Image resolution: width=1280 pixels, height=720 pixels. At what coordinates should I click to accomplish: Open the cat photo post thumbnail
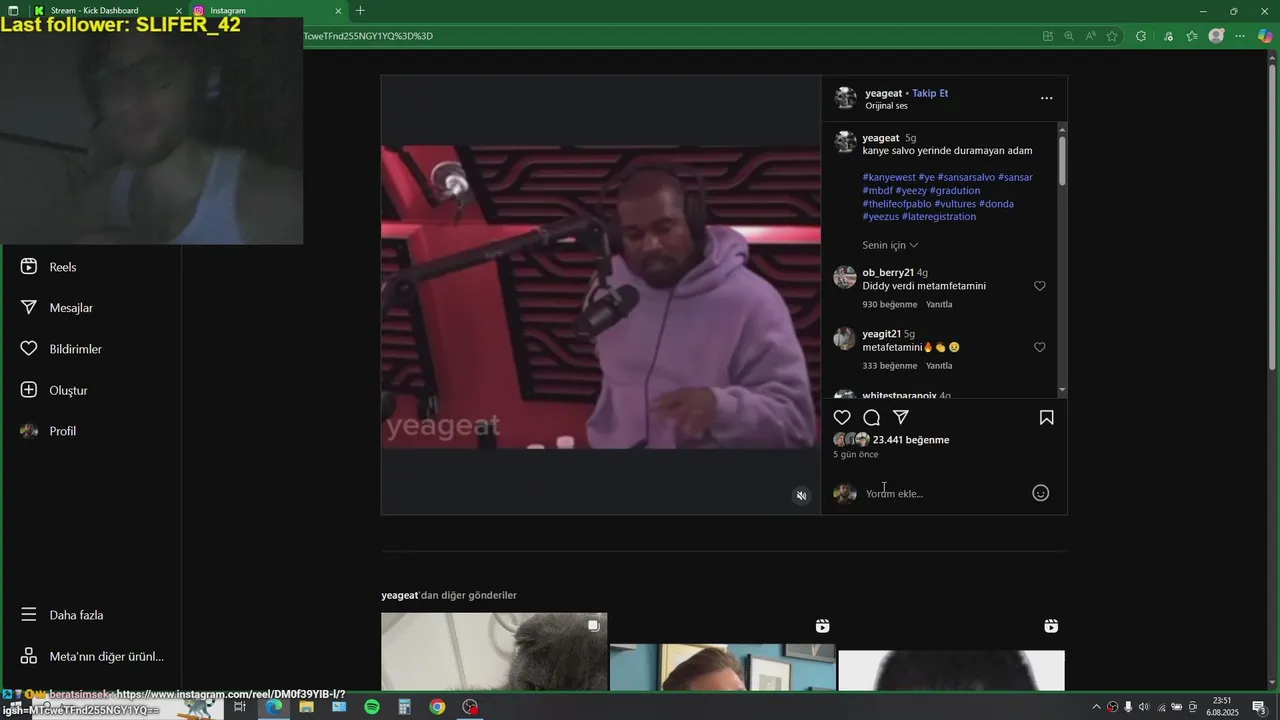[x=494, y=652]
